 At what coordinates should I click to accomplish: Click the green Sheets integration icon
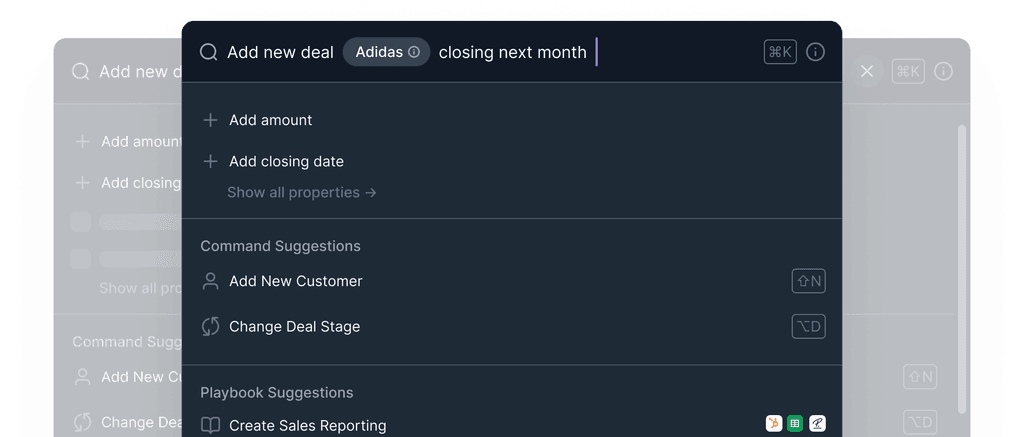click(795, 424)
